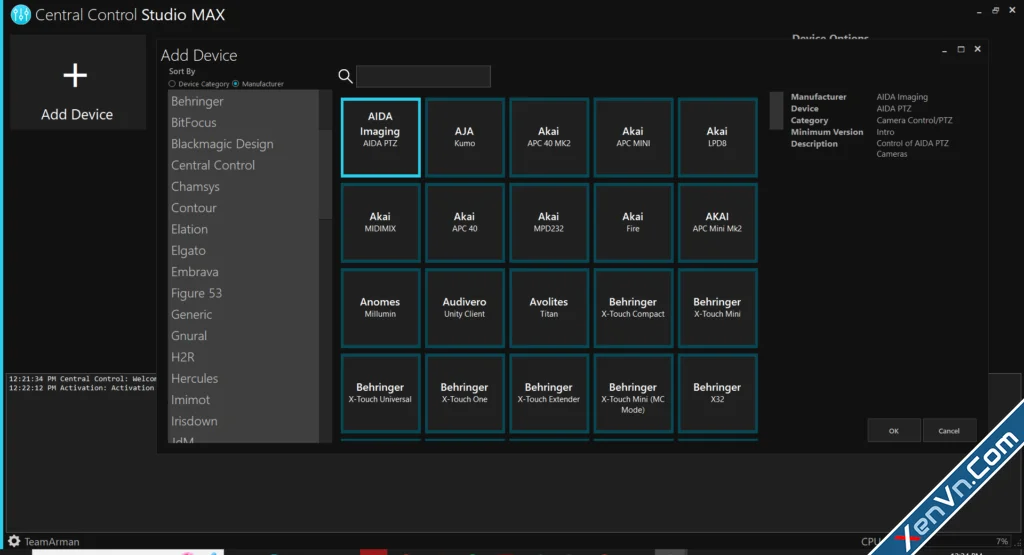This screenshot has width=1024, height=555.
Task: Select the Akai APC 40 MK2 tile
Action: (x=549, y=138)
